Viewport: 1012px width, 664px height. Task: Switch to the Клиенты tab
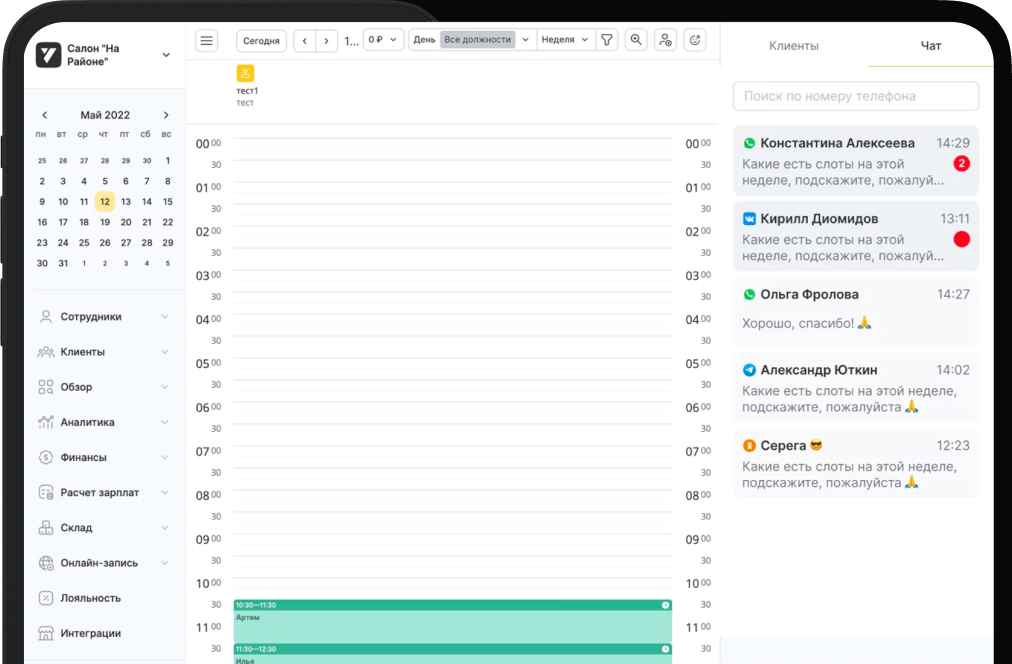pos(794,45)
